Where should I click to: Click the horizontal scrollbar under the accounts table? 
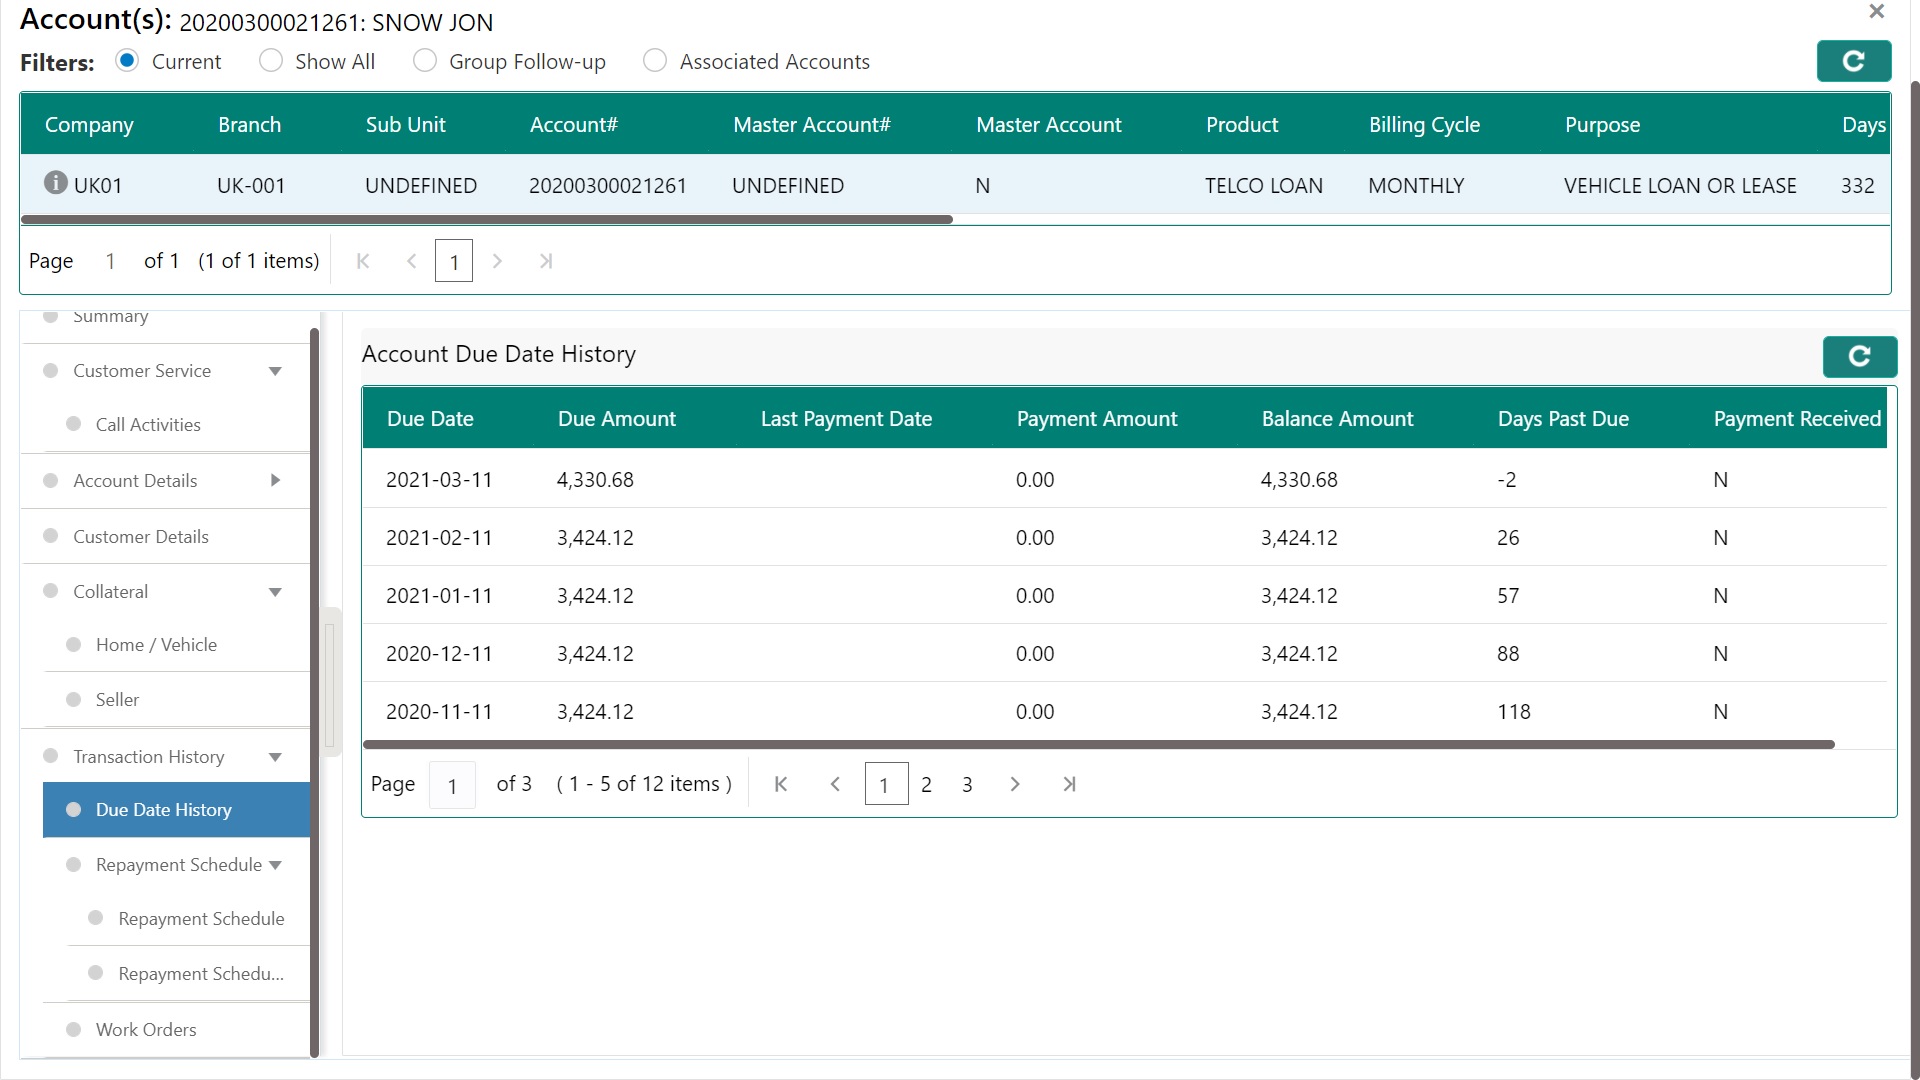[x=486, y=219]
